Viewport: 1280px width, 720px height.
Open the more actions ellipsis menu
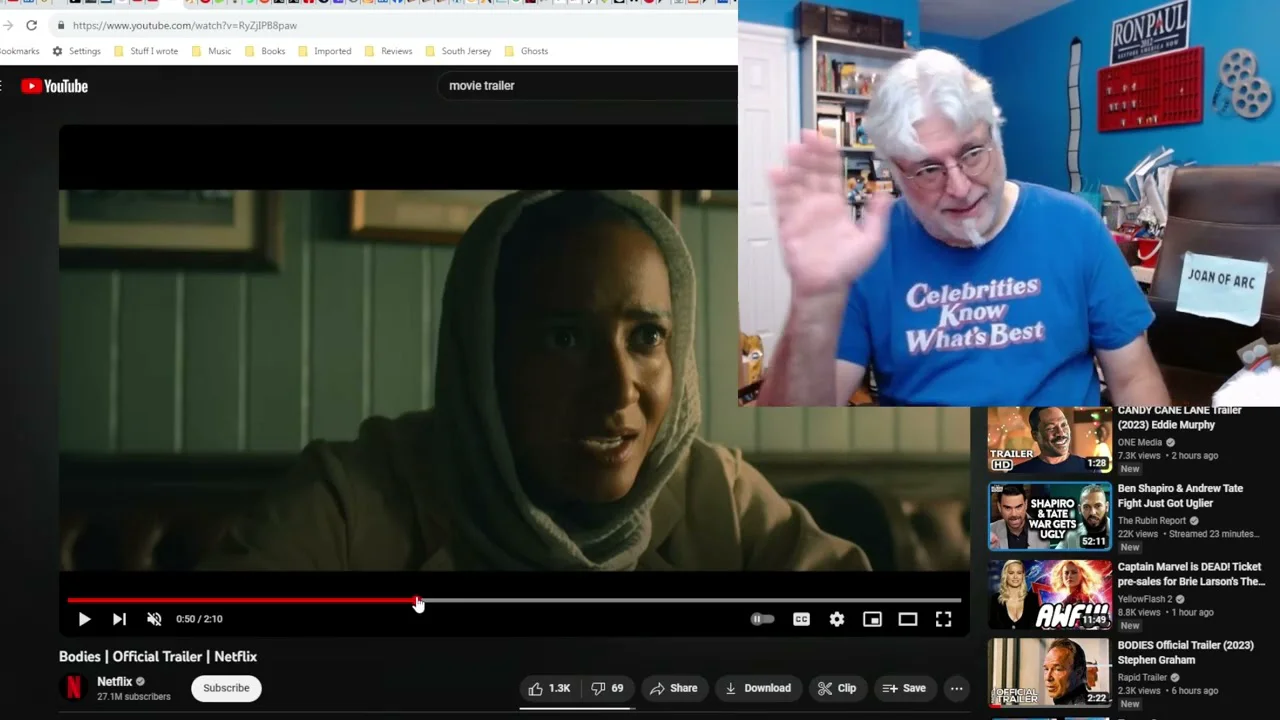[x=956, y=688]
